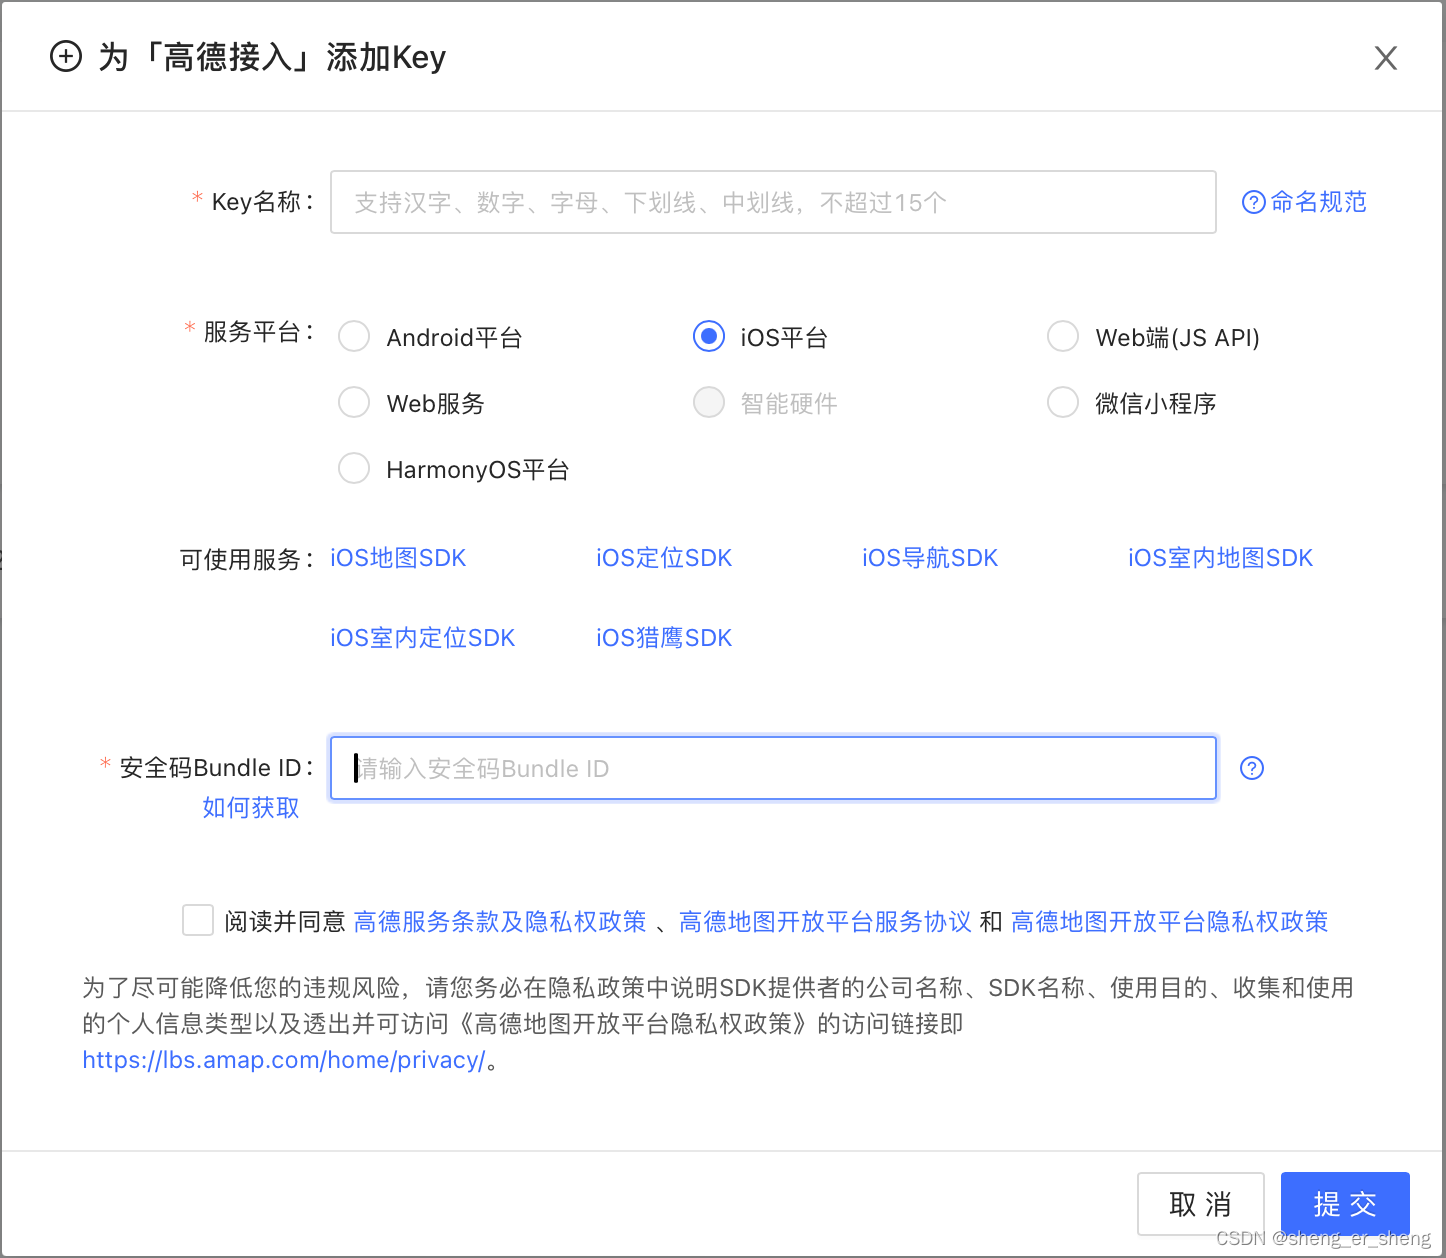Viewport: 1446px width, 1258px height.
Task: Open the iOS室内定位SDK link
Action: click(x=422, y=638)
